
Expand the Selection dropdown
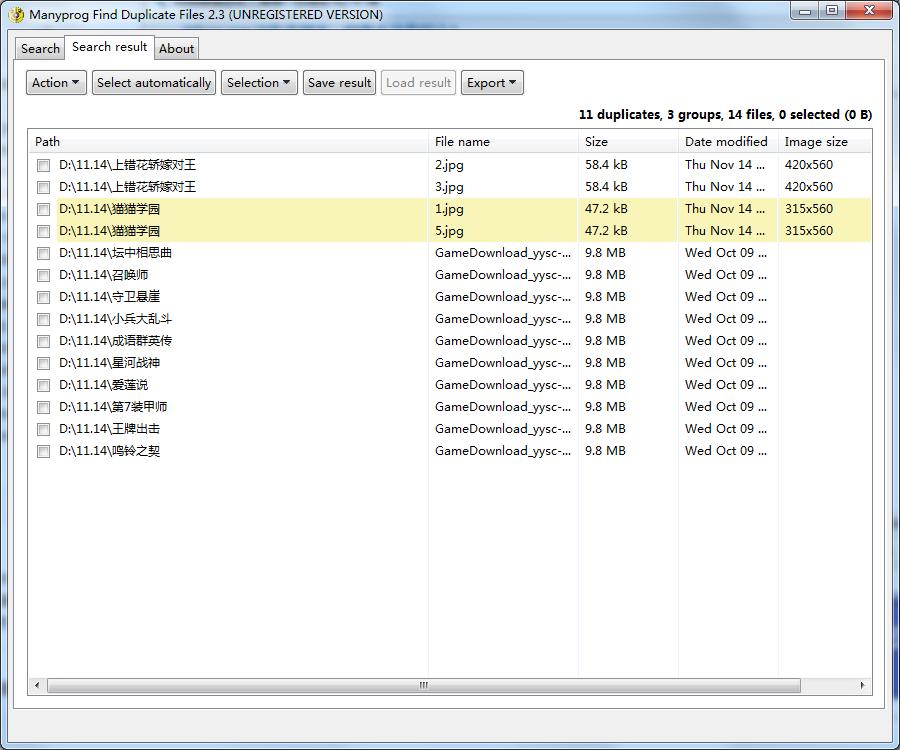(259, 83)
